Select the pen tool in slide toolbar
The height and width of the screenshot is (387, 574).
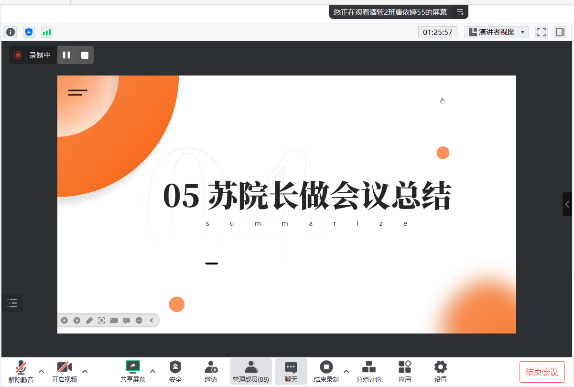89,320
